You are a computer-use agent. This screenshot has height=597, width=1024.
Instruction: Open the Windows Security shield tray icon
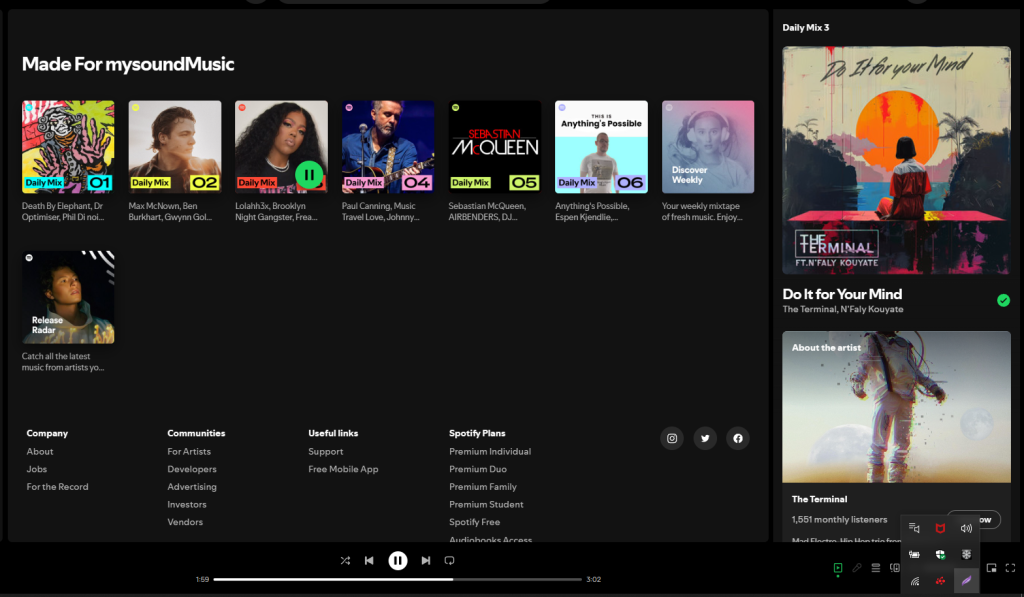pos(940,555)
